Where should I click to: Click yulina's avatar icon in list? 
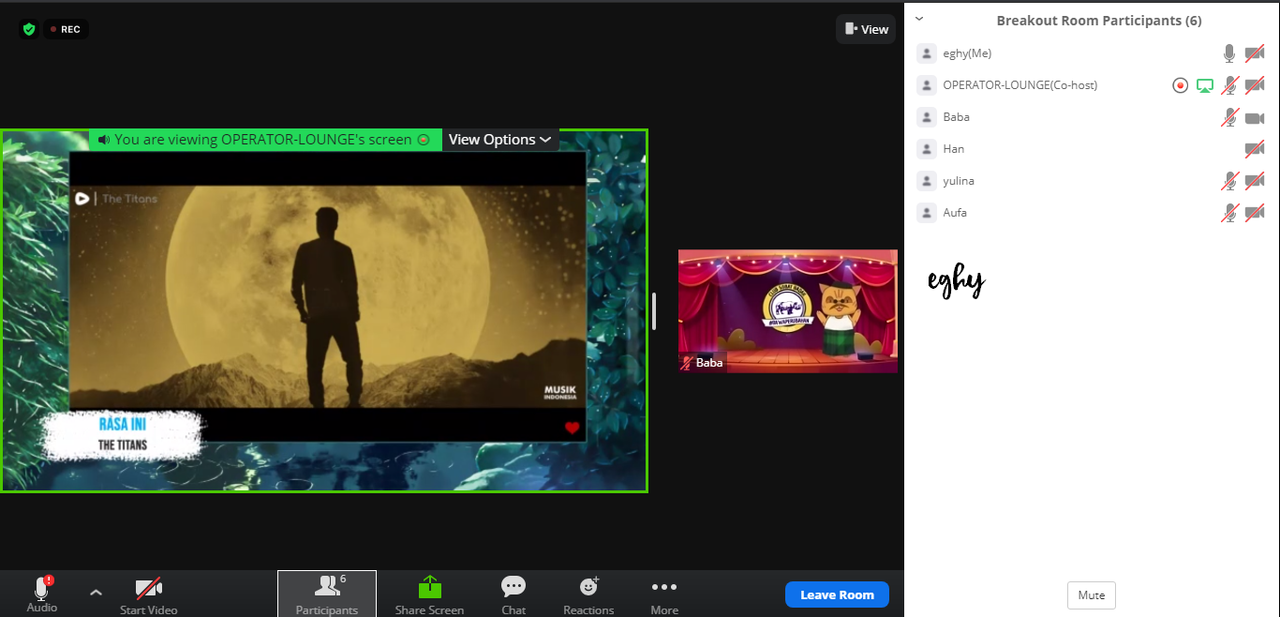(x=926, y=182)
